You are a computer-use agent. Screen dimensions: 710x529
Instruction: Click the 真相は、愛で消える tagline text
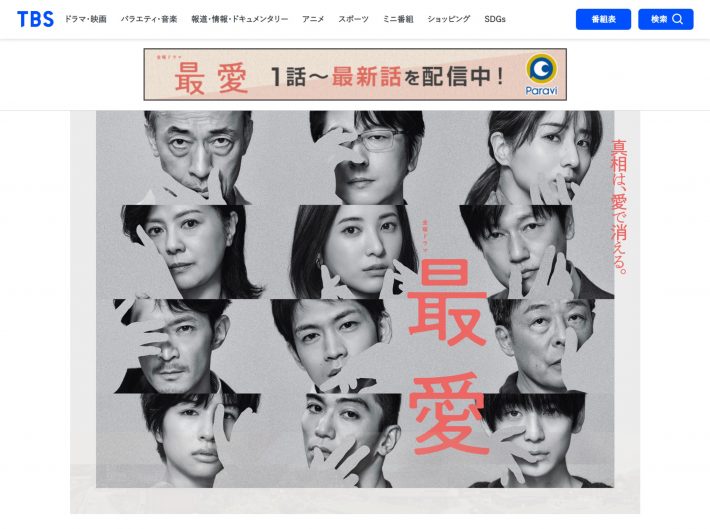tap(619, 207)
